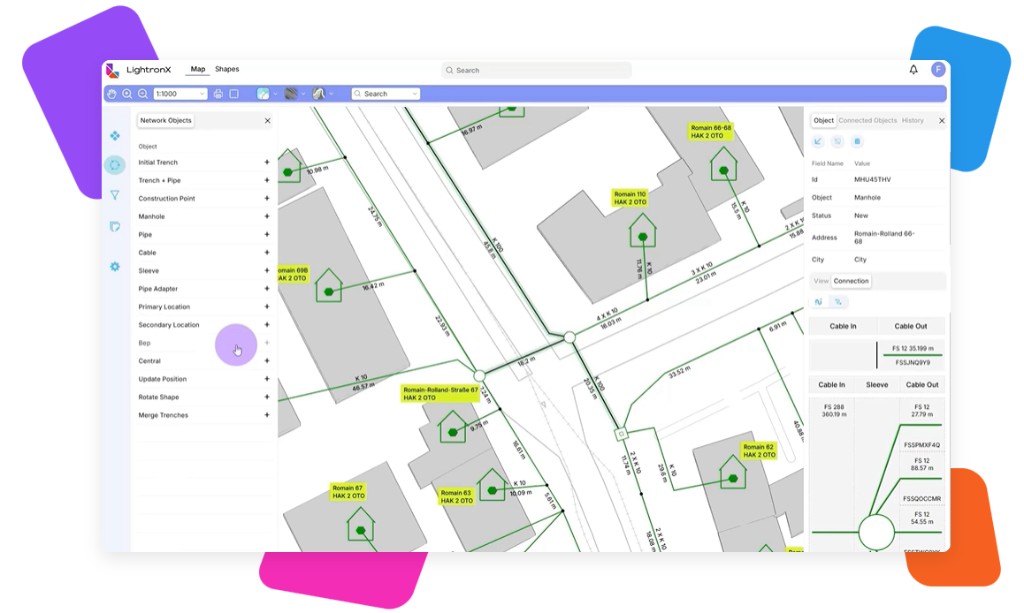
Task: Expand the dark gray layer dropdown arrow
Action: pos(303,94)
